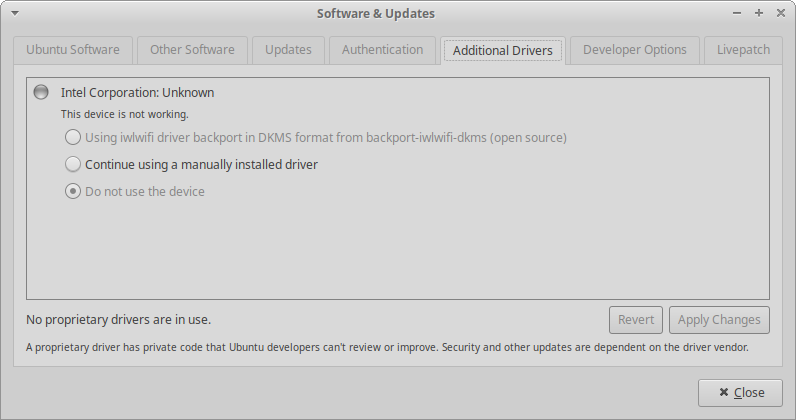
Task: Select the Additional Drivers tab
Action: pos(503,50)
